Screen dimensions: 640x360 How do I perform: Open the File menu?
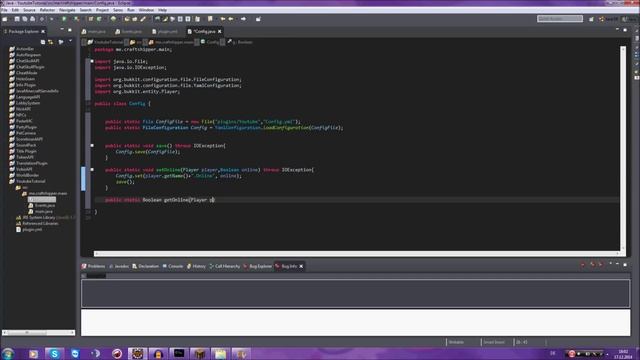4,10
